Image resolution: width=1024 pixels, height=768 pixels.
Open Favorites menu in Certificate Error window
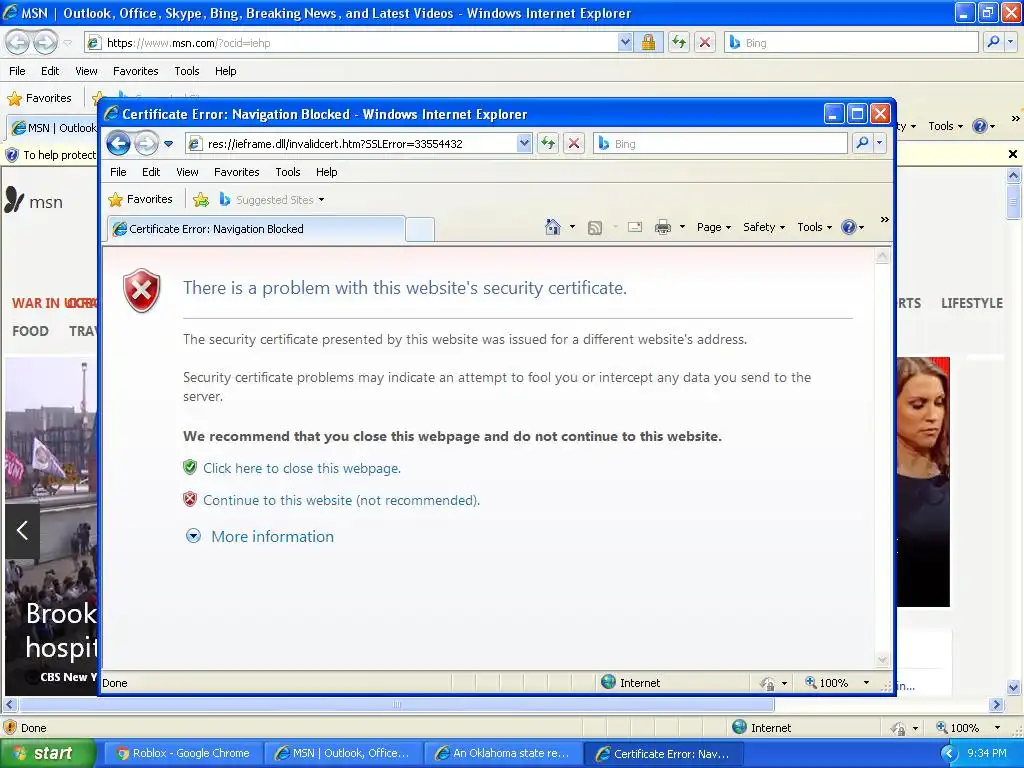(236, 172)
